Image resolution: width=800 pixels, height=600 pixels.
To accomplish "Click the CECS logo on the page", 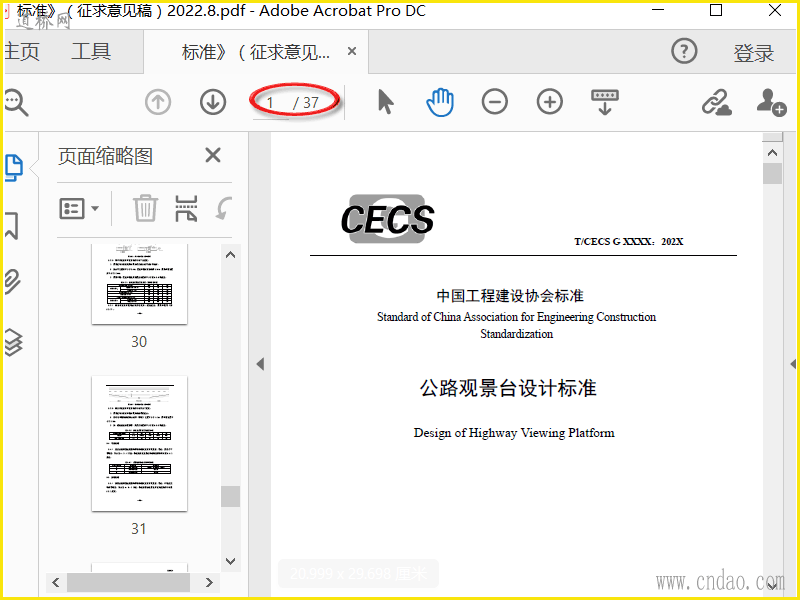I will [387, 219].
